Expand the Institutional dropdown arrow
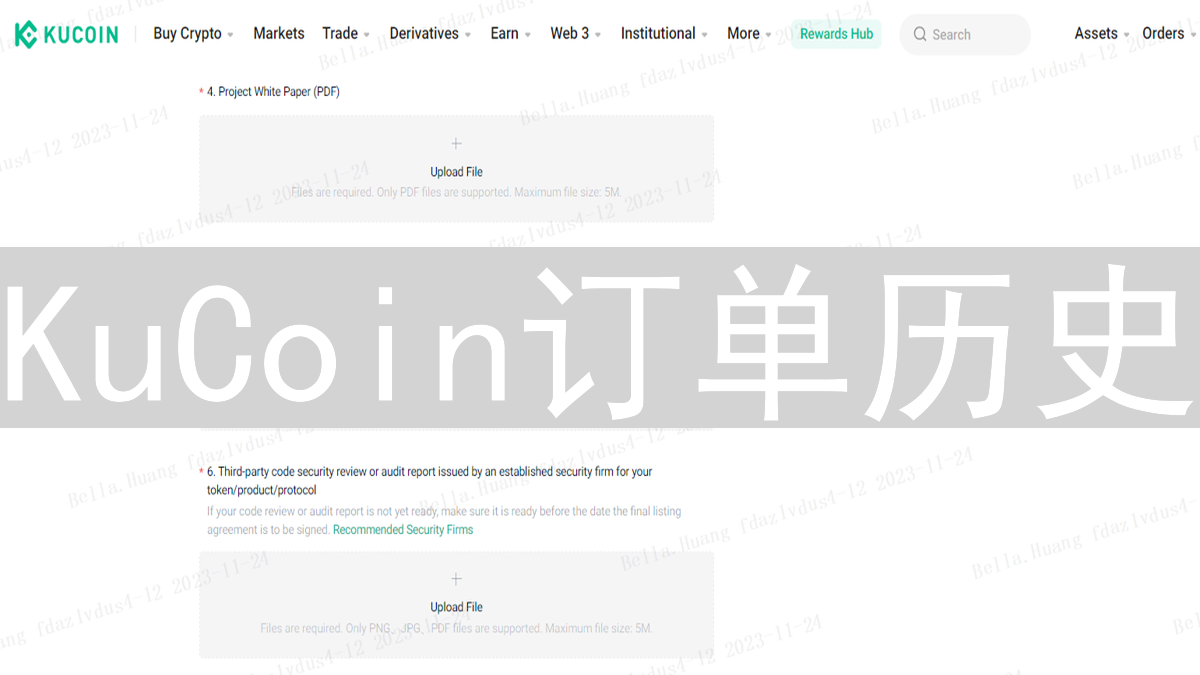The width and height of the screenshot is (1200, 675). click(705, 35)
